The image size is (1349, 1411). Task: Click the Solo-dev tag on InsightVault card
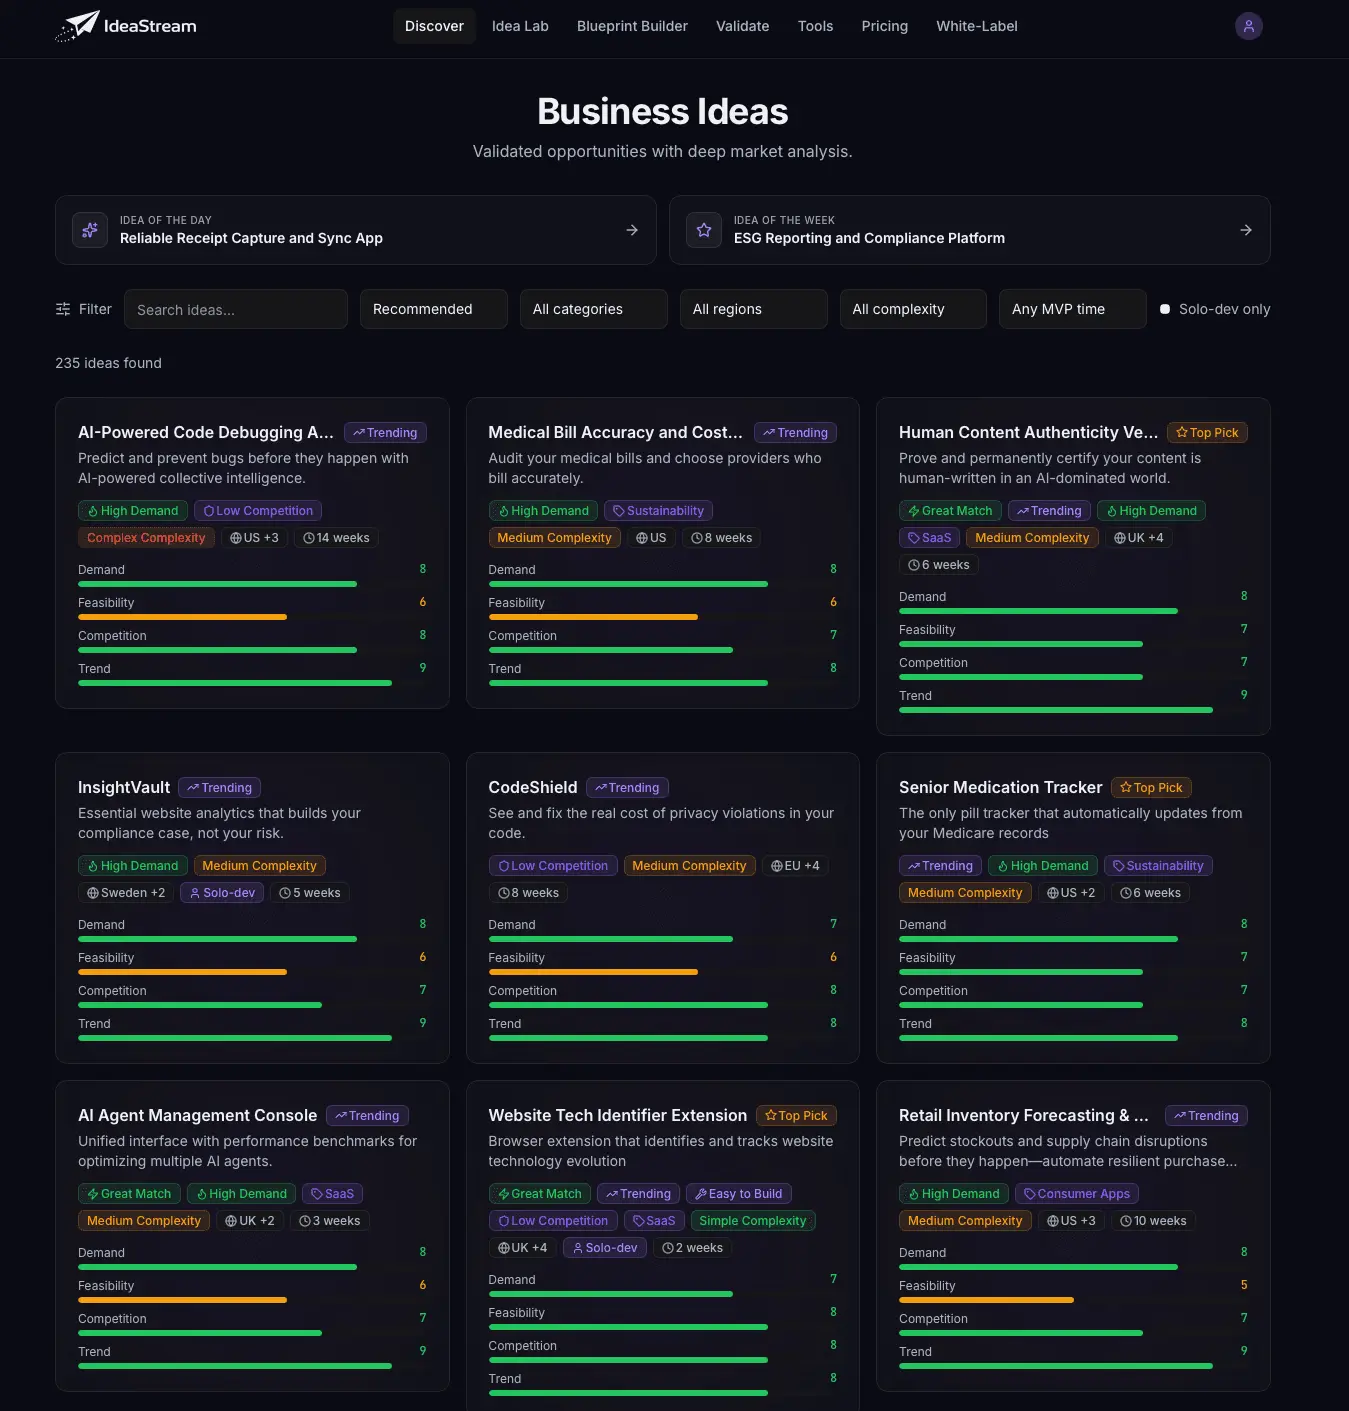click(222, 893)
